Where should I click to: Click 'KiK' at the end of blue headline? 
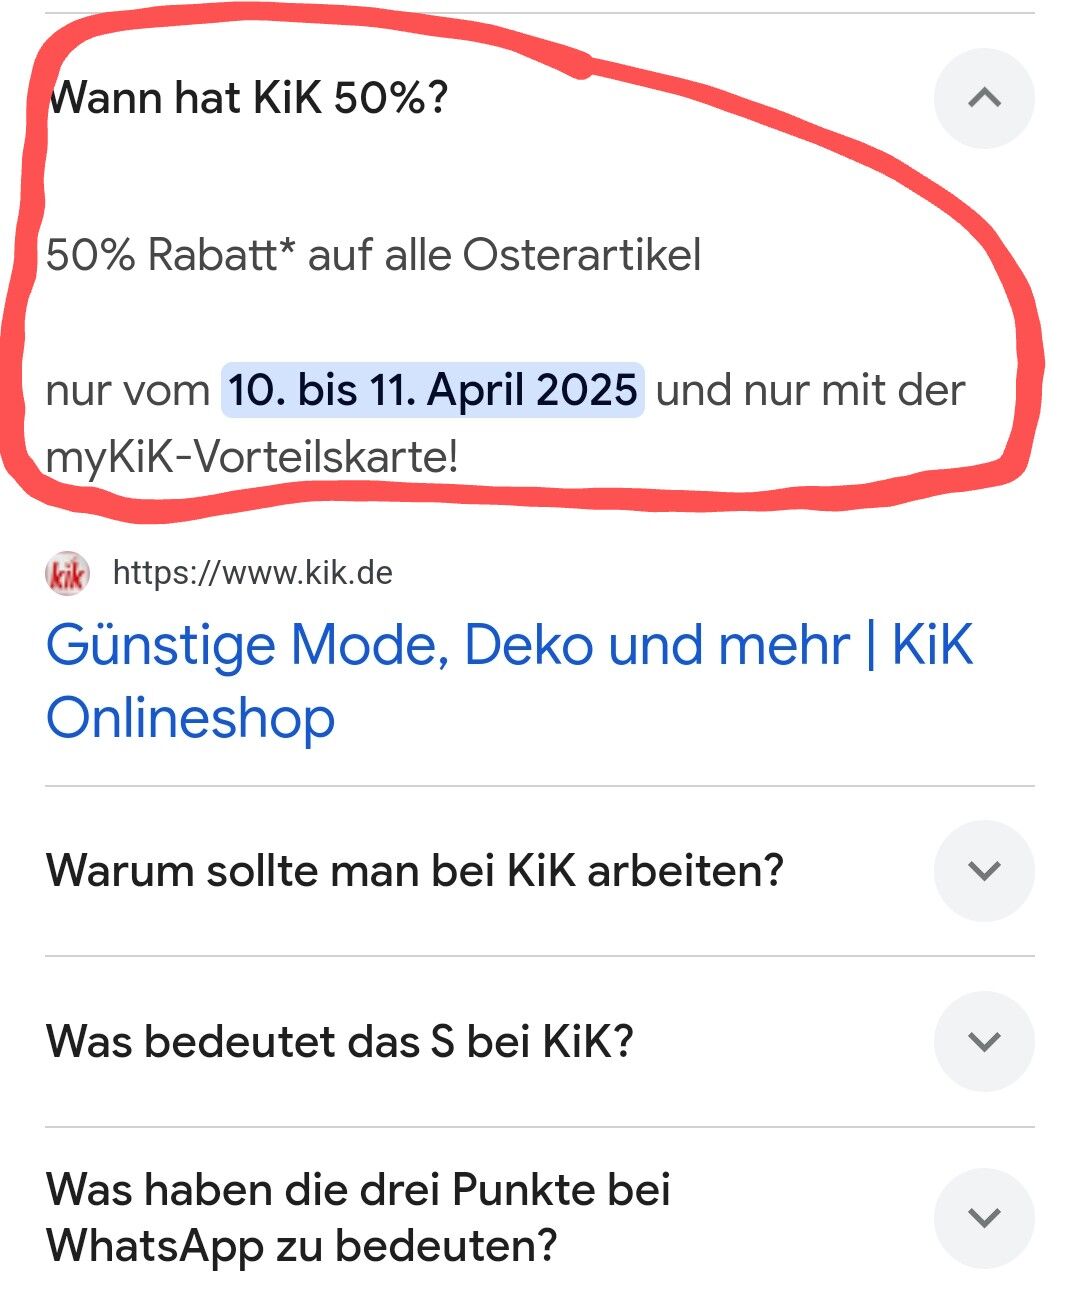pyautogui.click(x=931, y=645)
